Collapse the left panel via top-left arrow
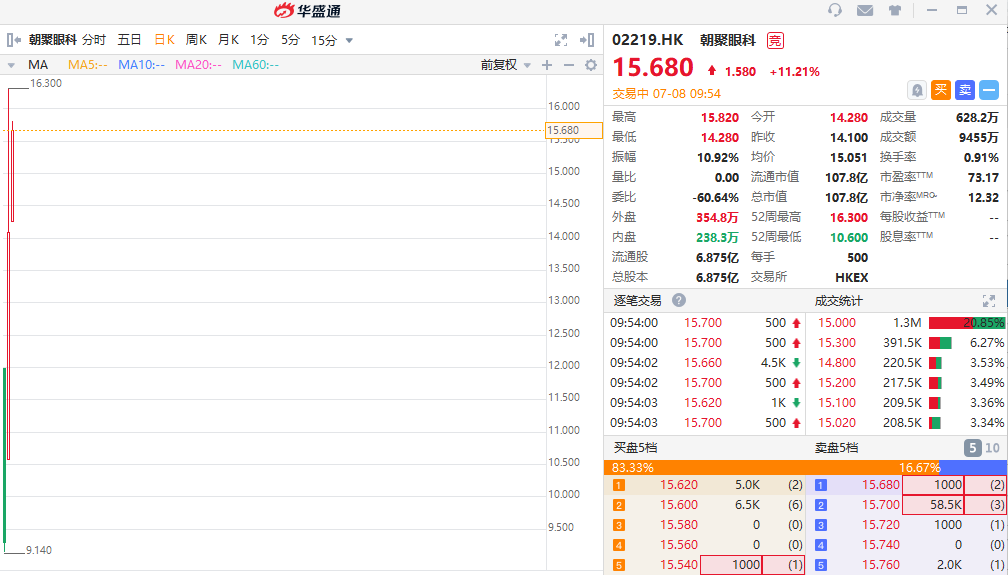Viewport: 1008px width, 575px height. coord(14,40)
